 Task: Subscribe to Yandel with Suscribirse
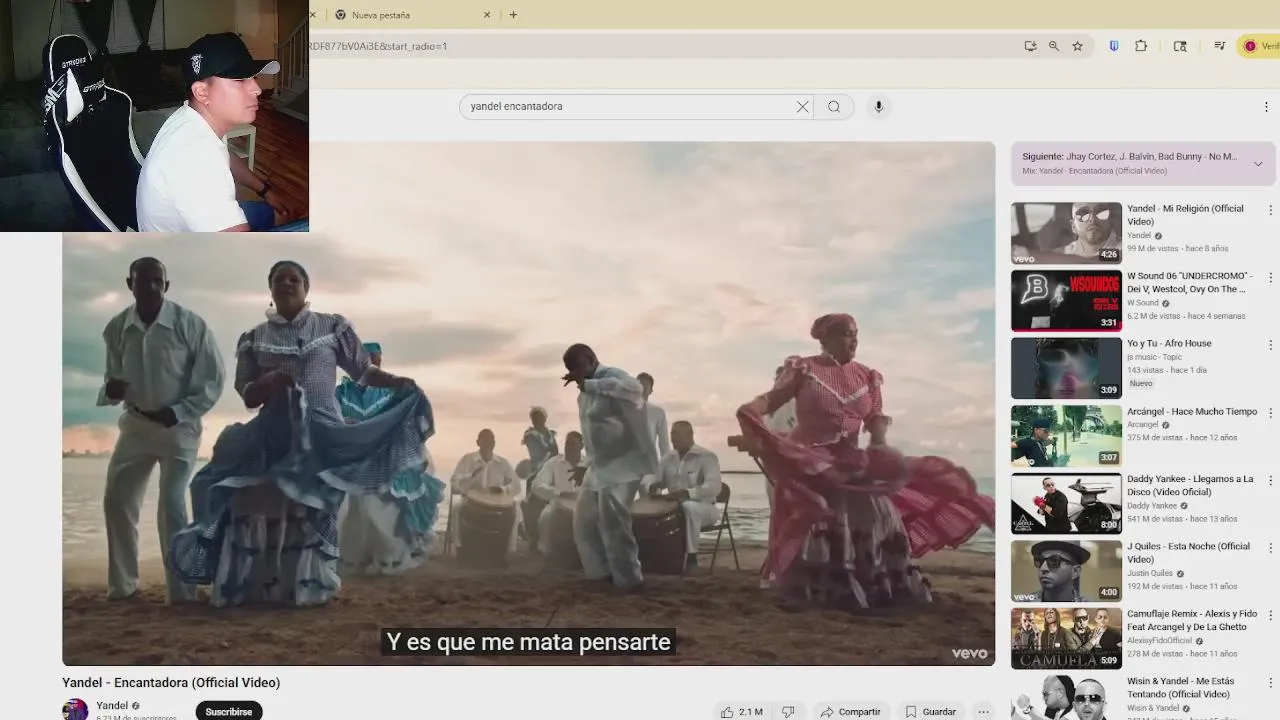[229, 712]
